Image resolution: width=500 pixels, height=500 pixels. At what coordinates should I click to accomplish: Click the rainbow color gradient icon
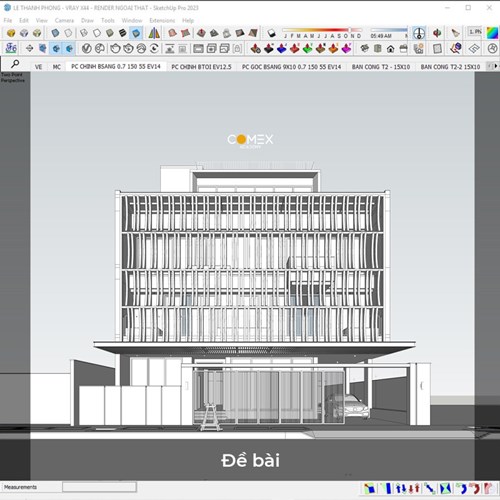492,33
